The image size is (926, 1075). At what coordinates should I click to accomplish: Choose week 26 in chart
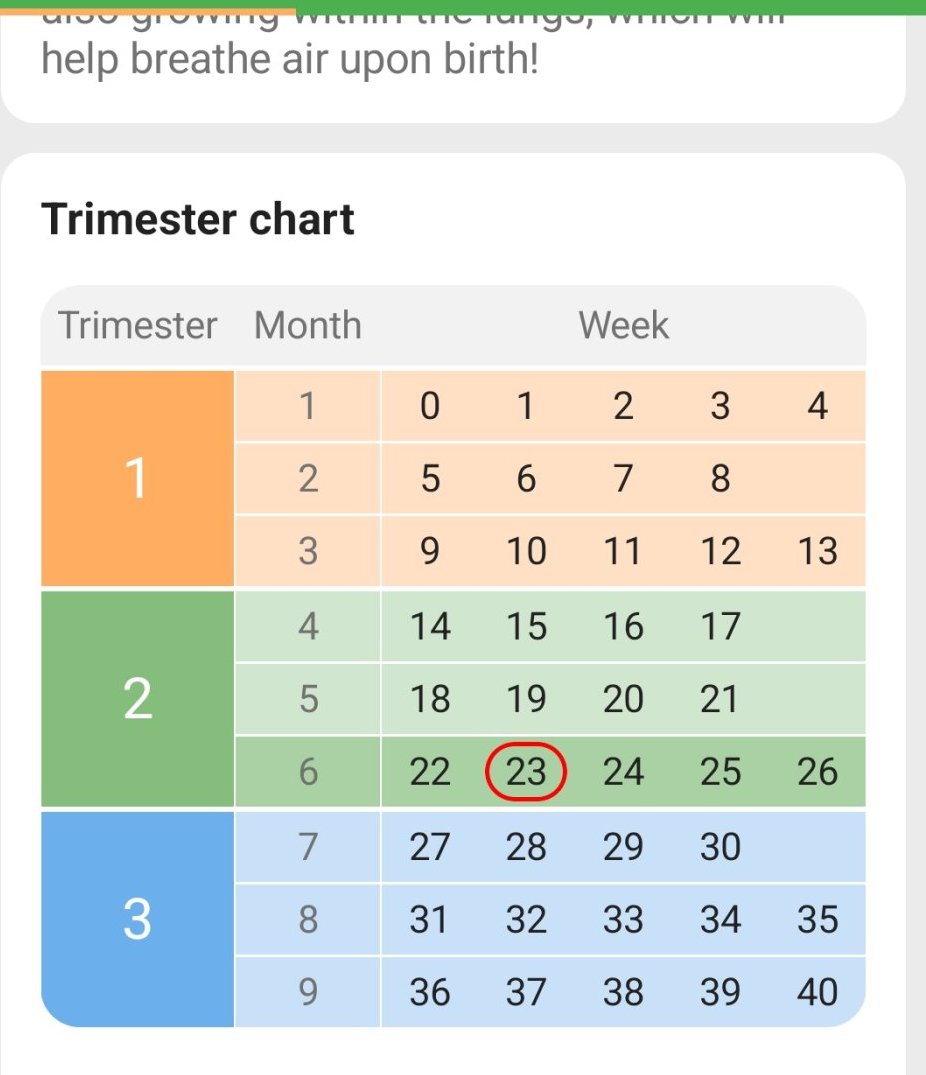[817, 771]
